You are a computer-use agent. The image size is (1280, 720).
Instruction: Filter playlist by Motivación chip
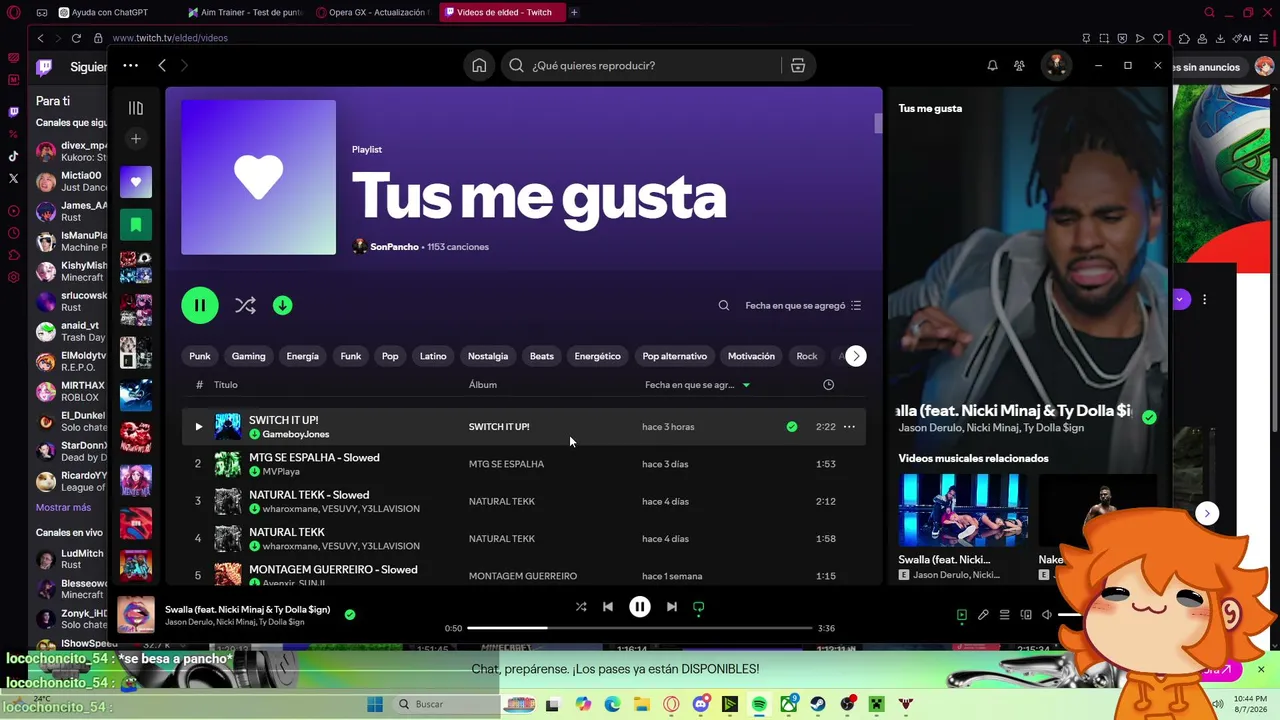pos(751,356)
